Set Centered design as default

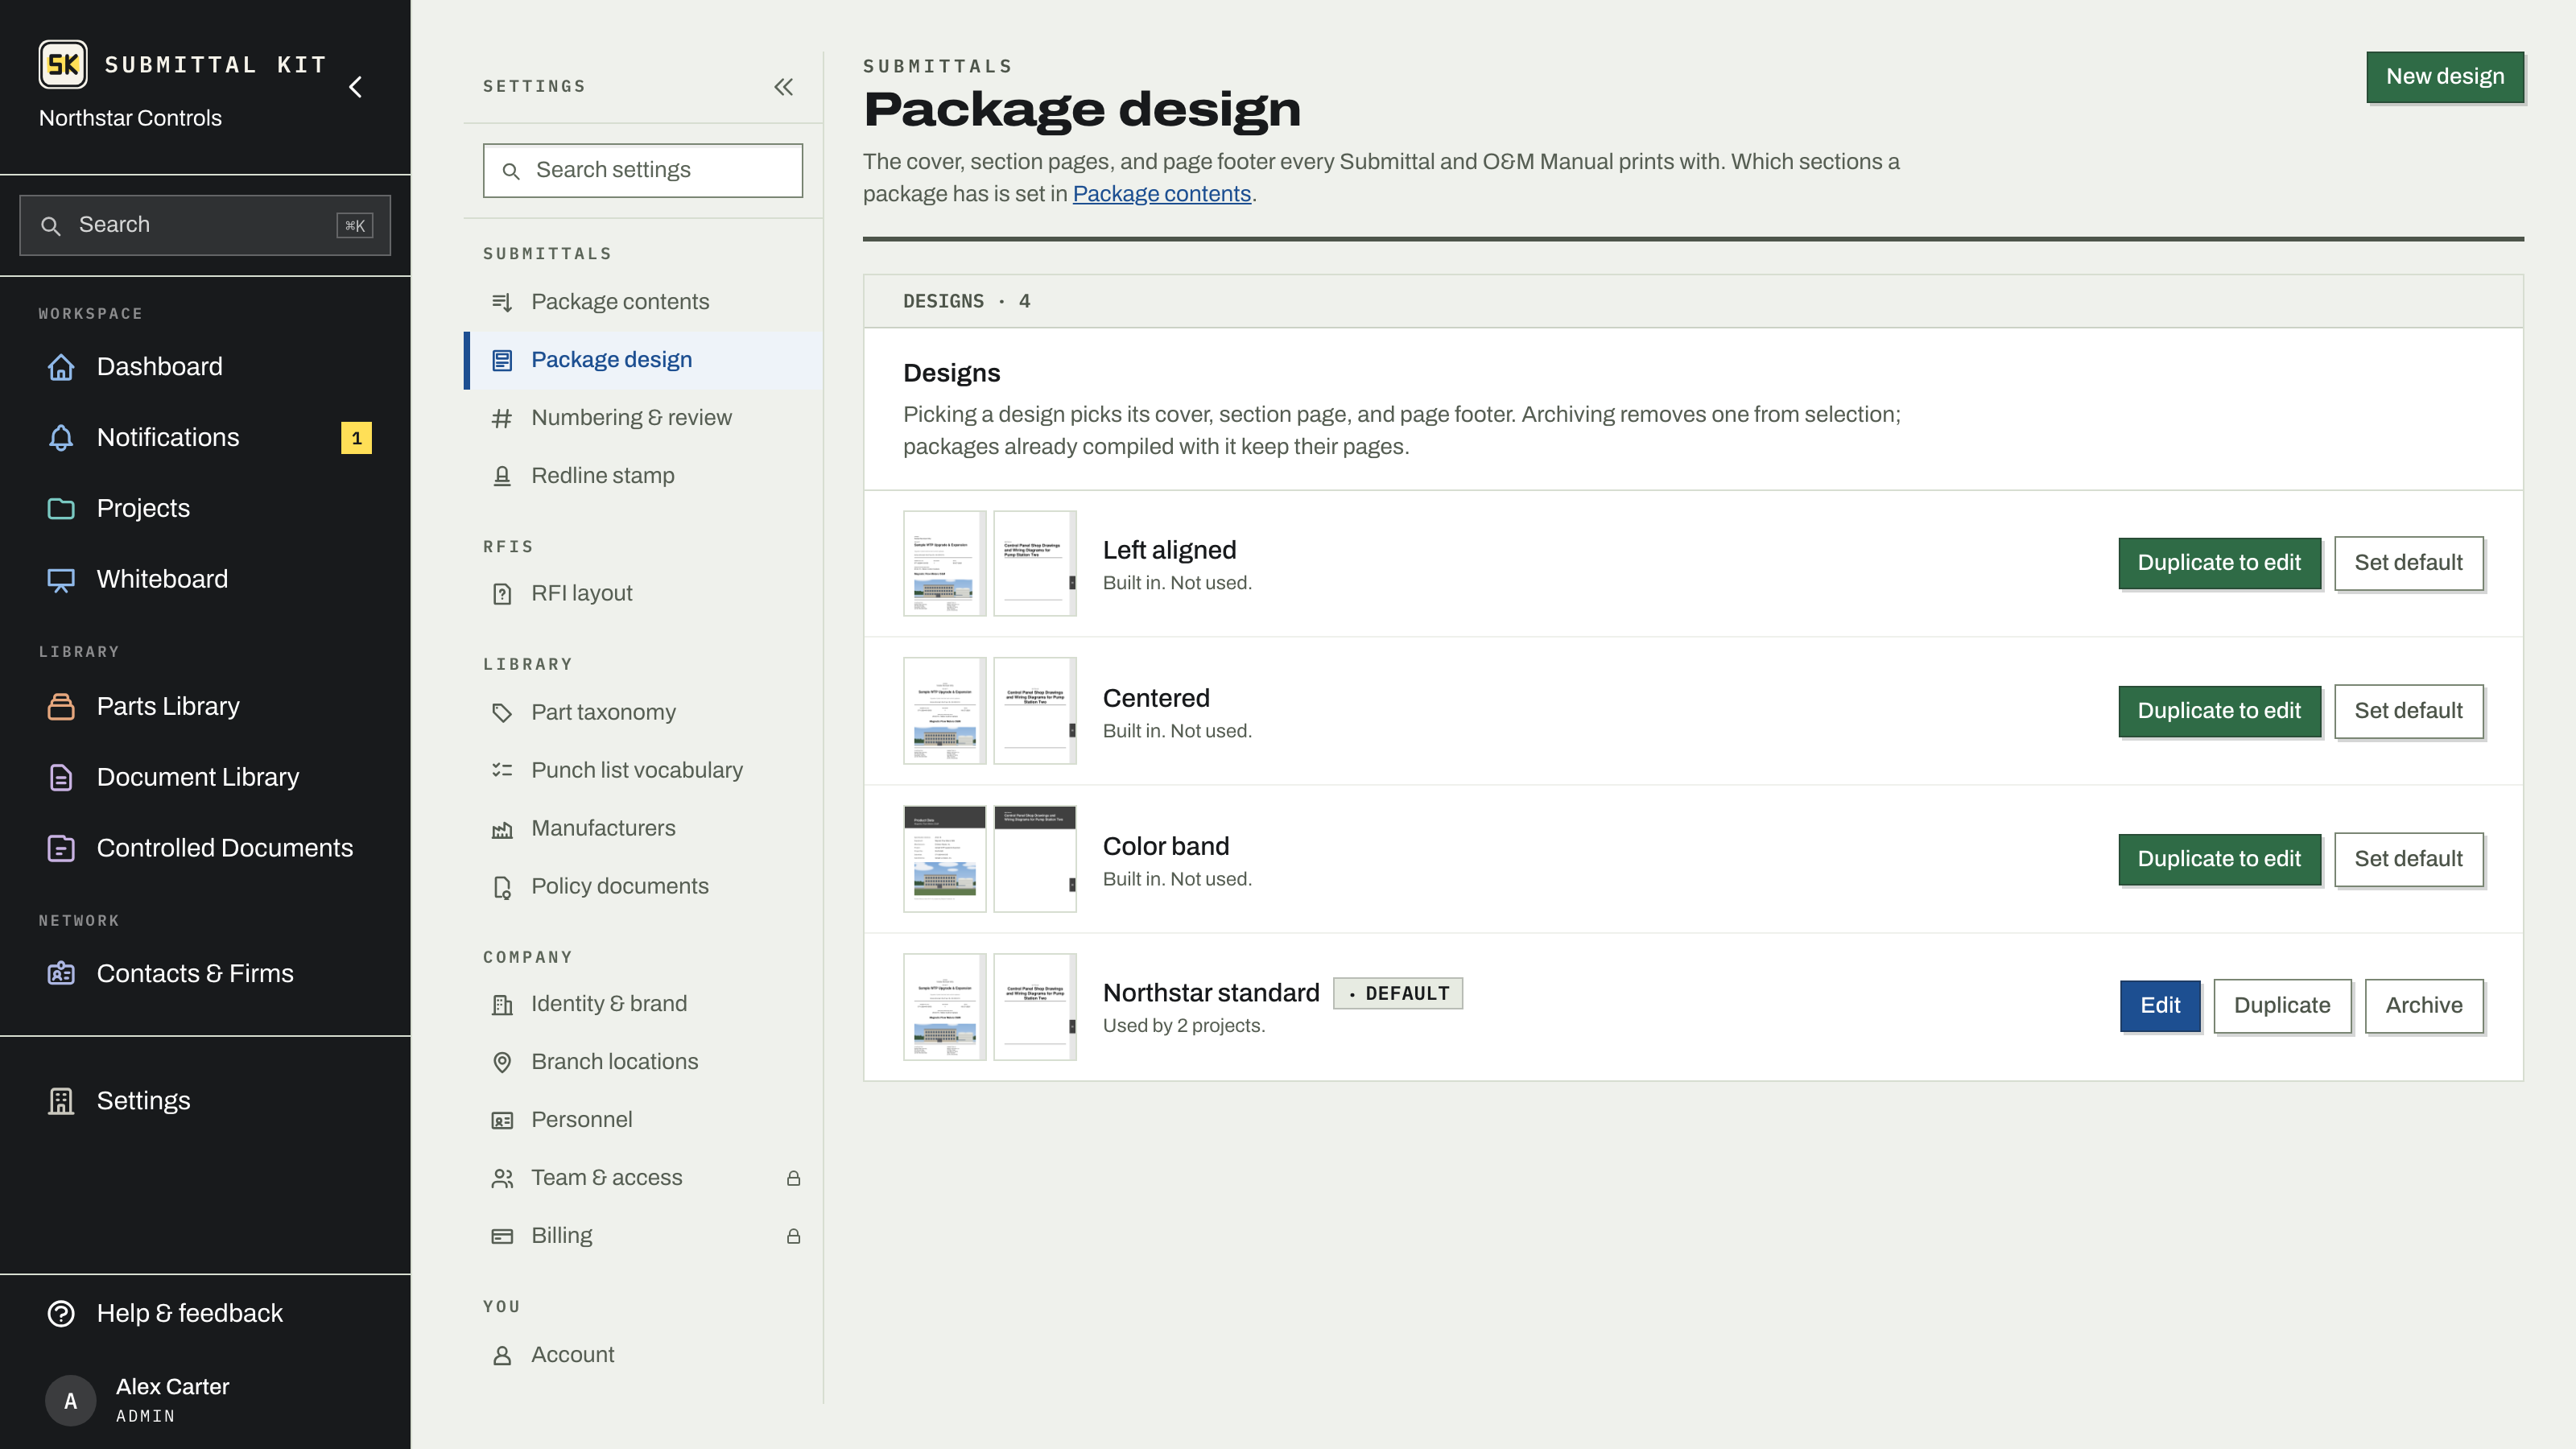click(2408, 711)
